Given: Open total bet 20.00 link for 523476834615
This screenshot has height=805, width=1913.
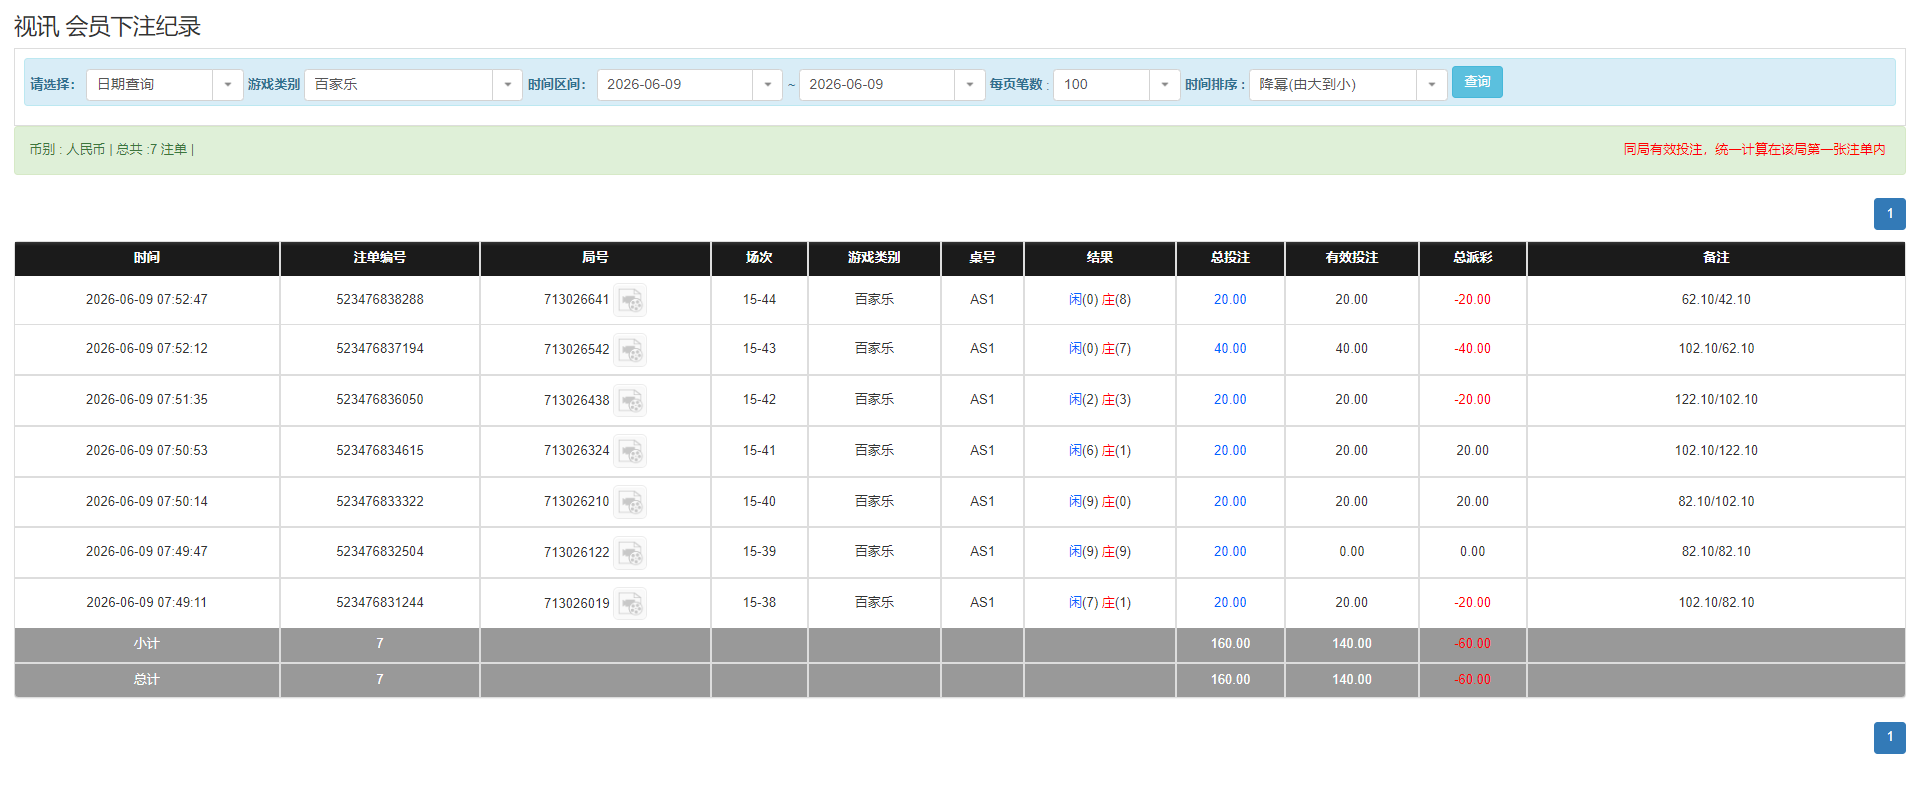Looking at the screenshot, I should (x=1230, y=451).
